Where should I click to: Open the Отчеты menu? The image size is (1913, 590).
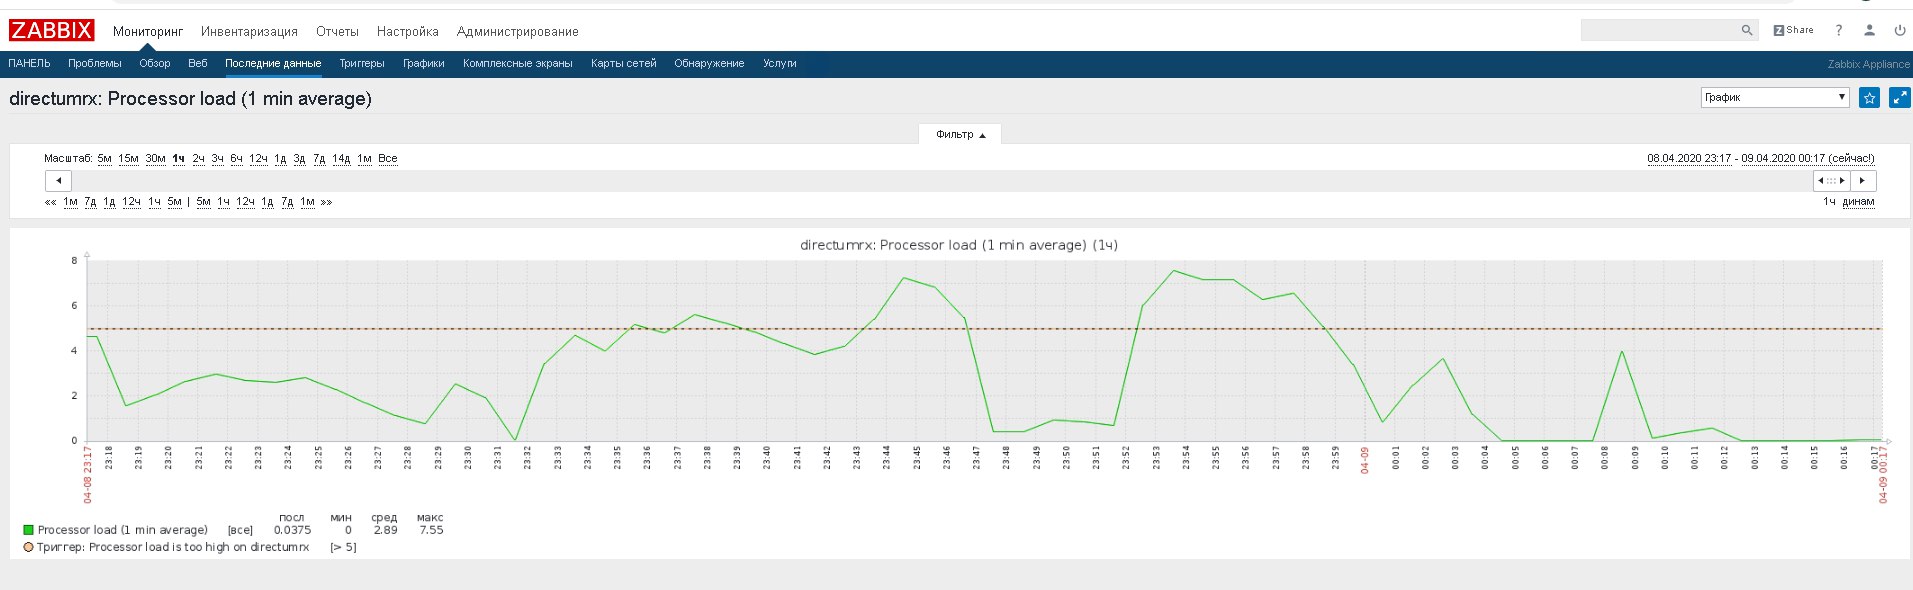(x=337, y=32)
